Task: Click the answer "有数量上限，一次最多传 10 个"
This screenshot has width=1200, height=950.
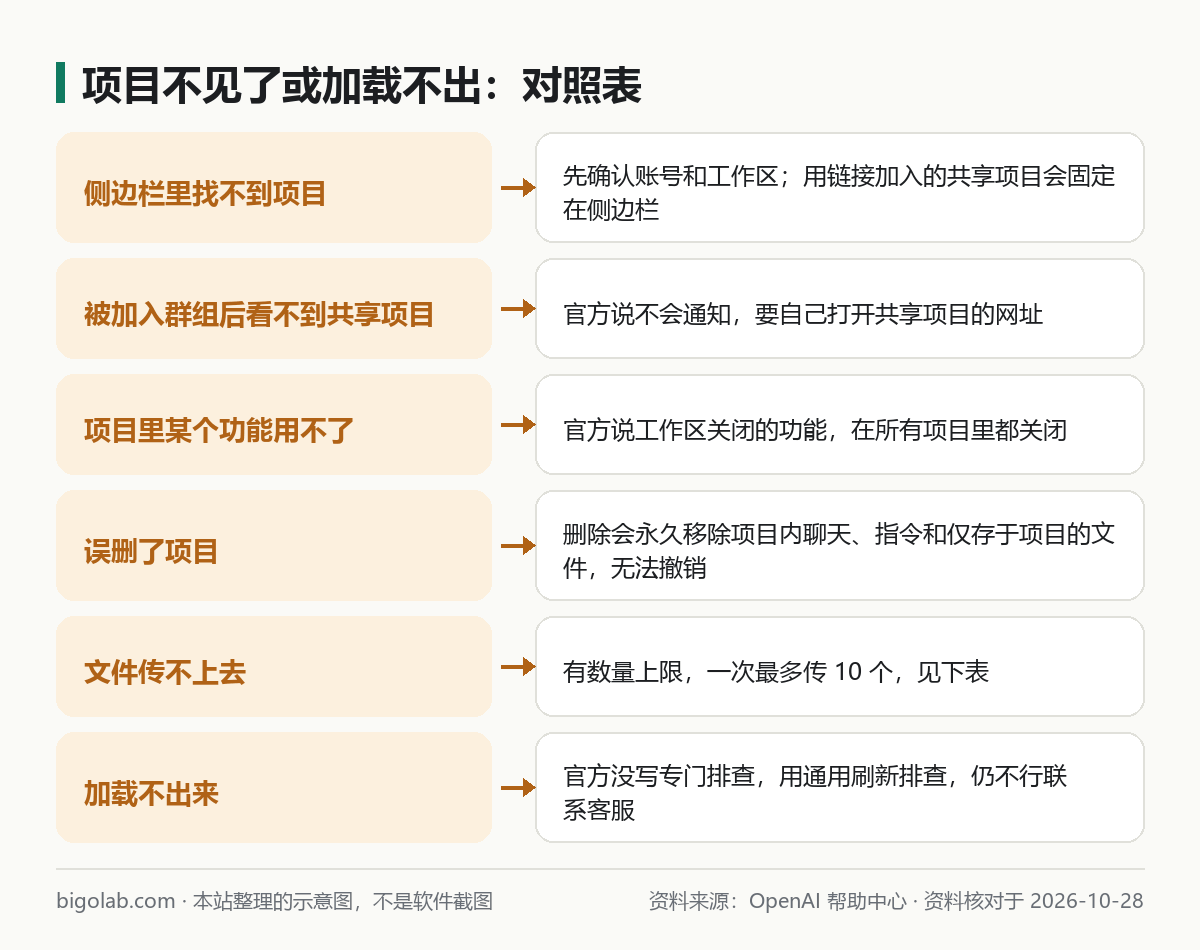Action: (x=840, y=667)
